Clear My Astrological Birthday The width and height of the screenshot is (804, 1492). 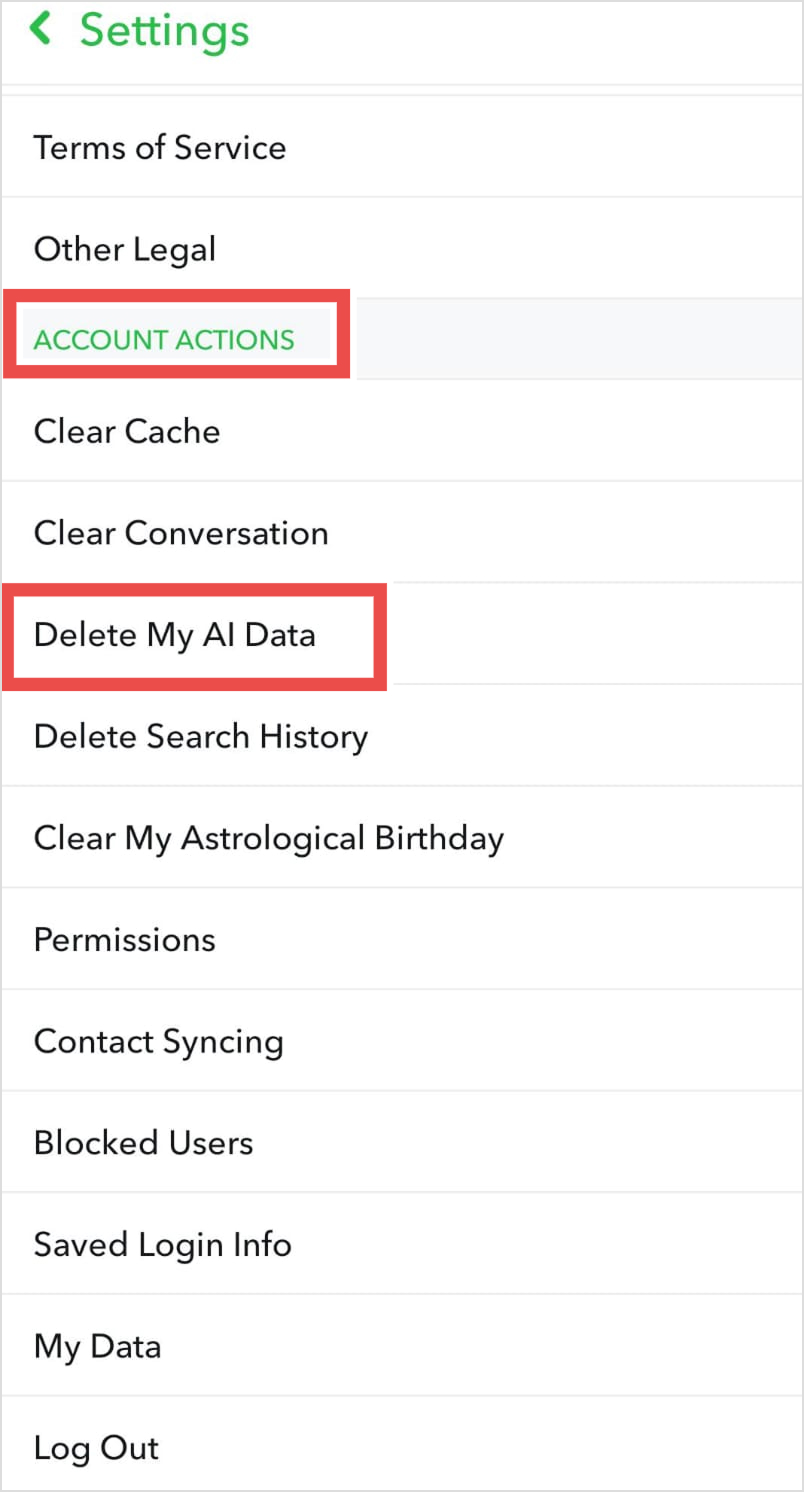268,838
